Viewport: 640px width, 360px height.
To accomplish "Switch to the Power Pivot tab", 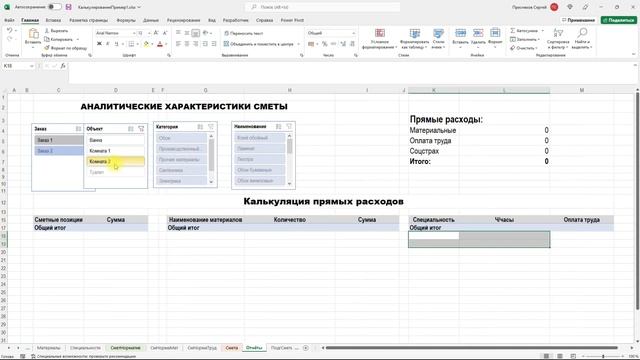I will click(x=292, y=20).
